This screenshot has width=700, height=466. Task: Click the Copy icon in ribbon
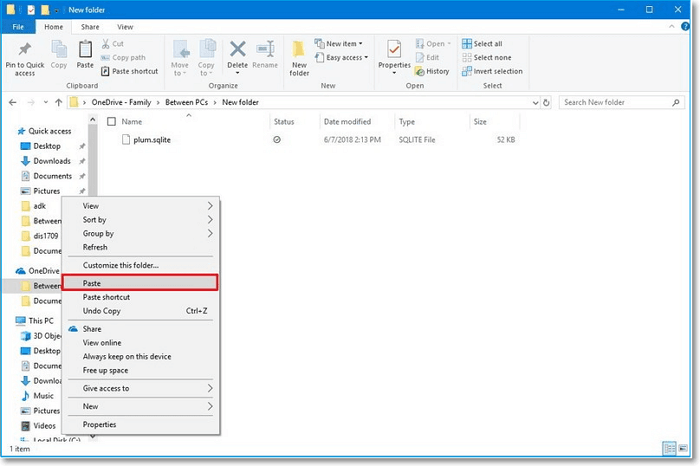pyautogui.click(x=59, y=52)
